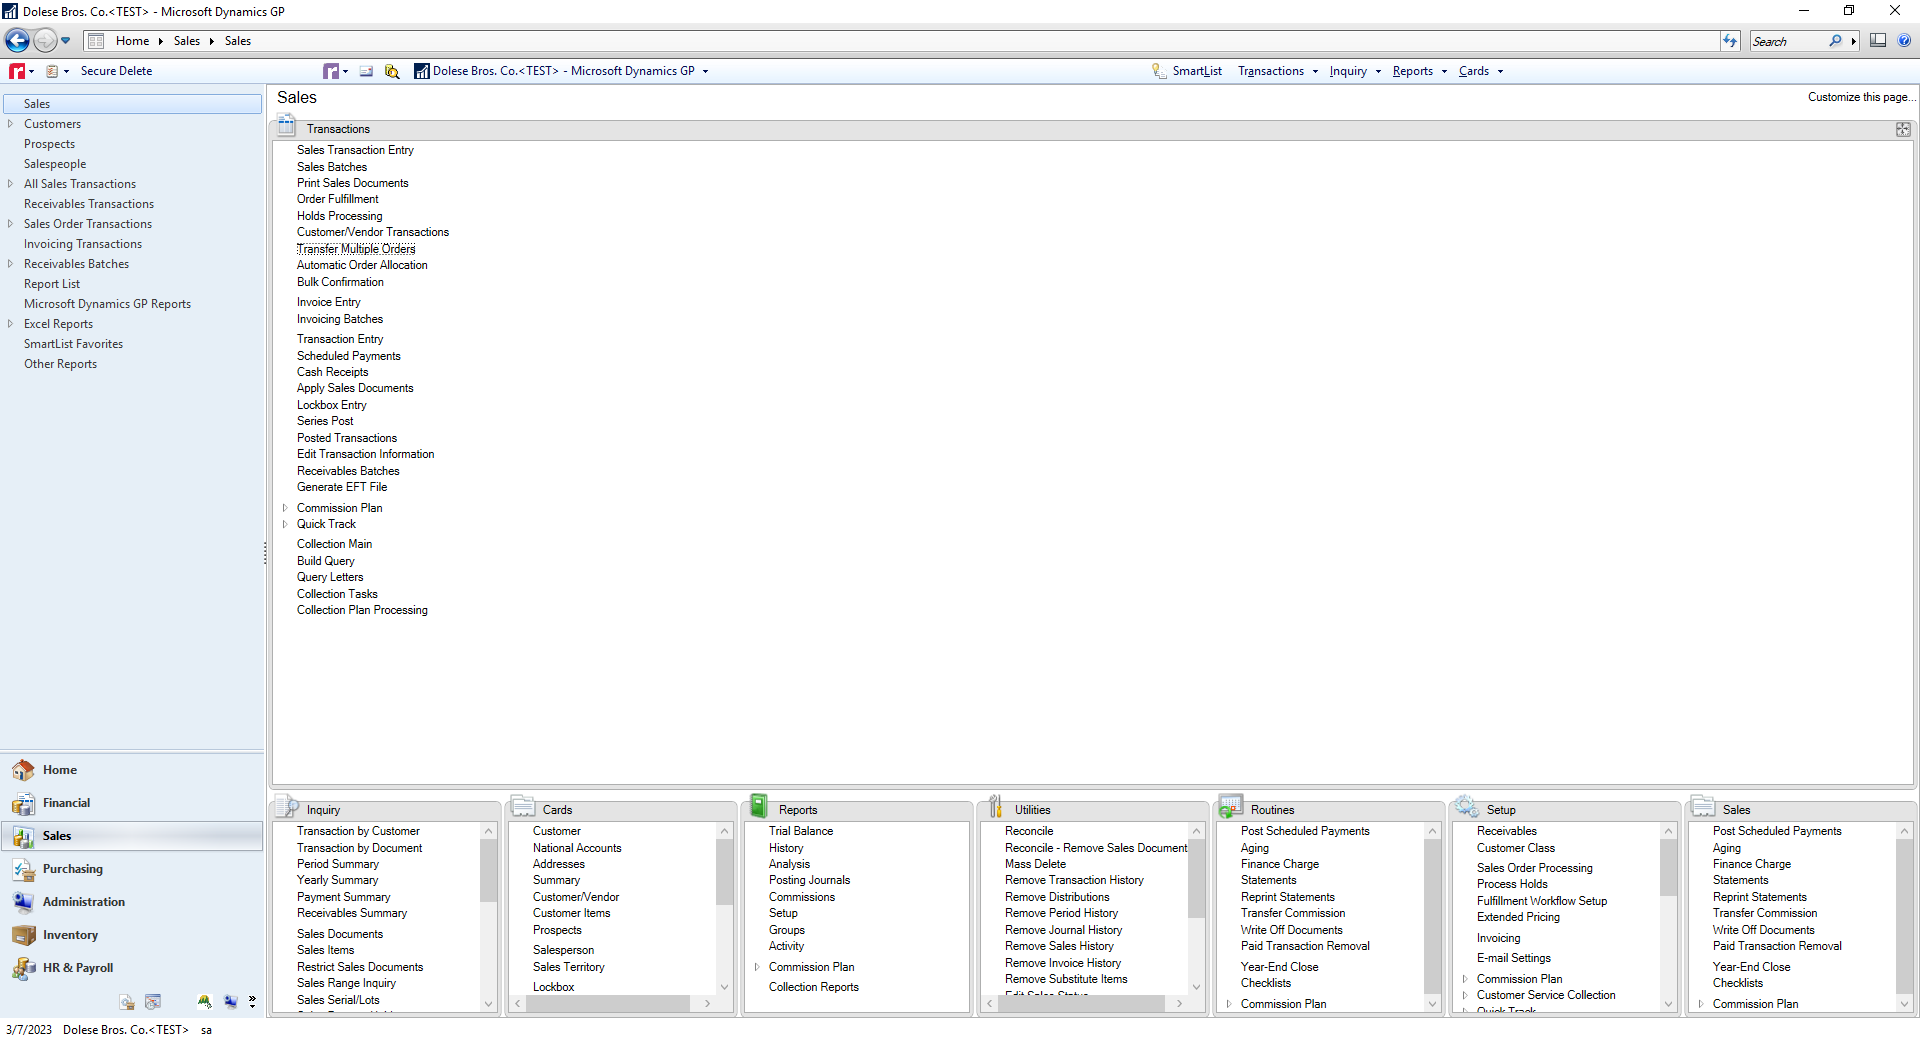
Task: Click the green trees icon in bottom navigation strip
Action: (205, 1002)
